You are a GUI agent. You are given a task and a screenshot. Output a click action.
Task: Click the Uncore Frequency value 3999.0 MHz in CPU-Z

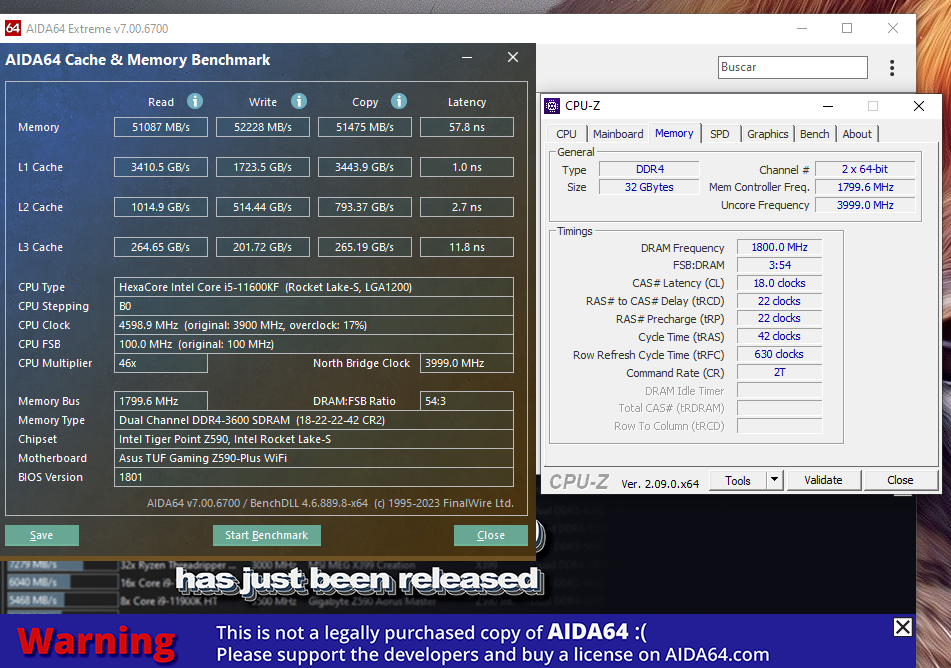[865, 205]
